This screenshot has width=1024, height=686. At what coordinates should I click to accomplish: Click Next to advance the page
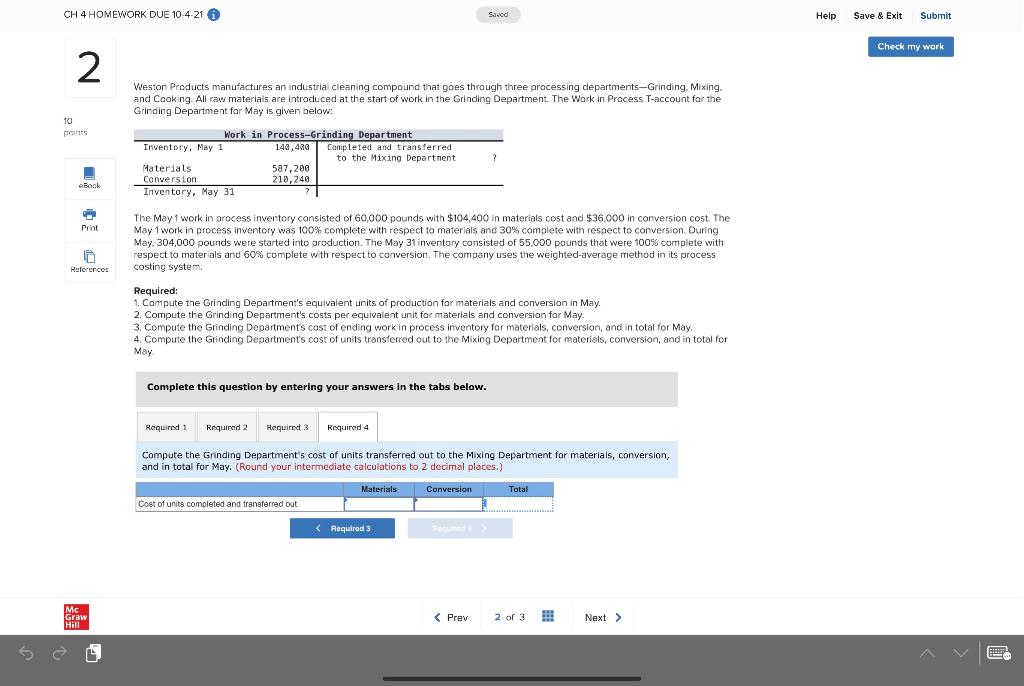tap(601, 617)
